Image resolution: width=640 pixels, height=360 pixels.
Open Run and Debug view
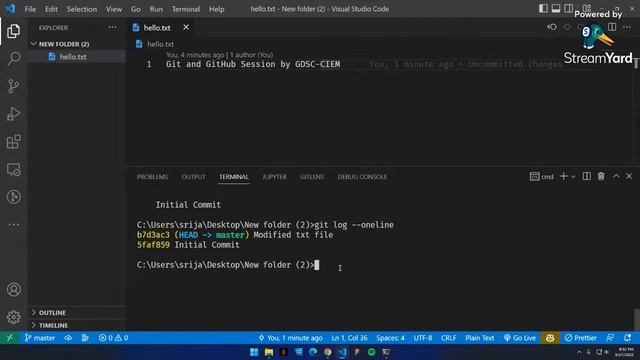pos(13,114)
